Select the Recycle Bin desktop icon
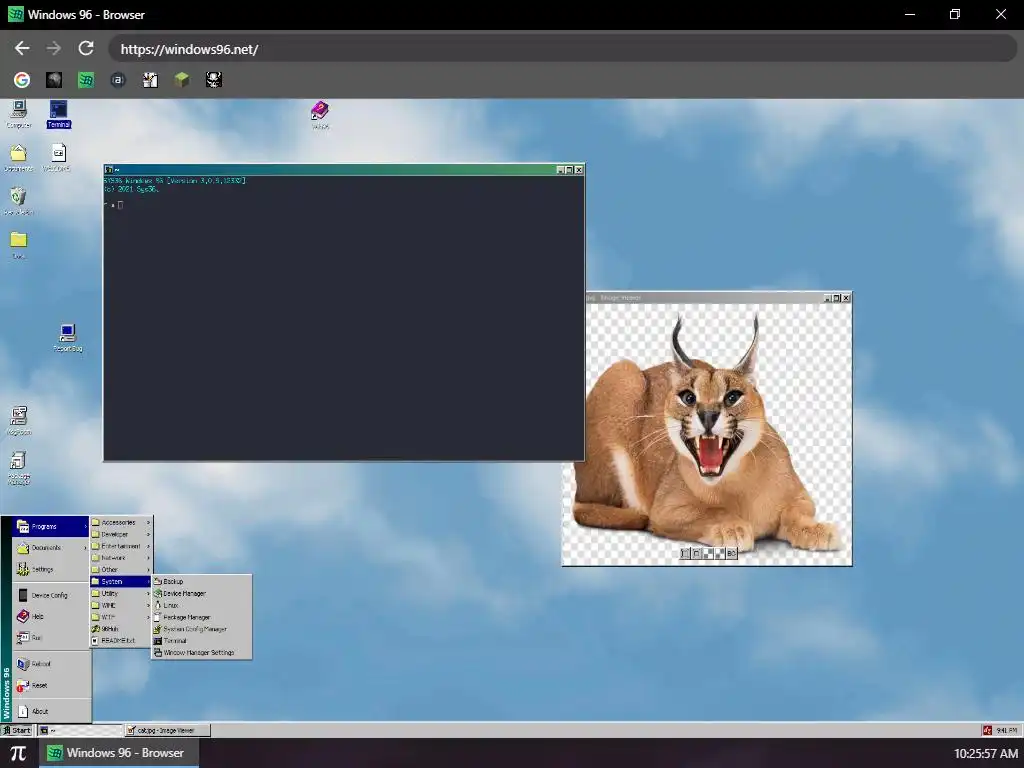 coord(18,201)
